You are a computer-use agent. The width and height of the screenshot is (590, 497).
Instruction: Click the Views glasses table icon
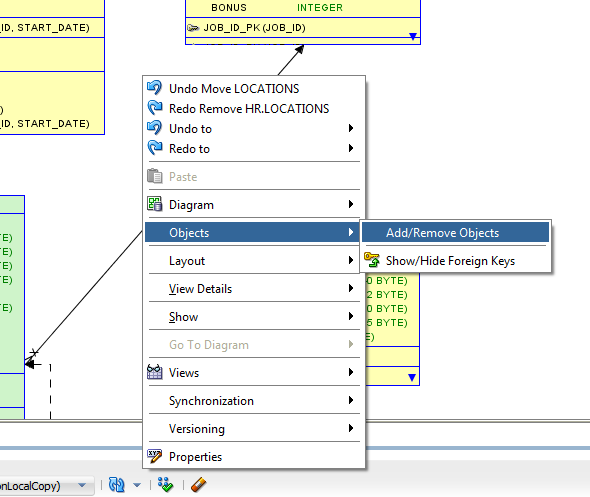click(x=155, y=372)
